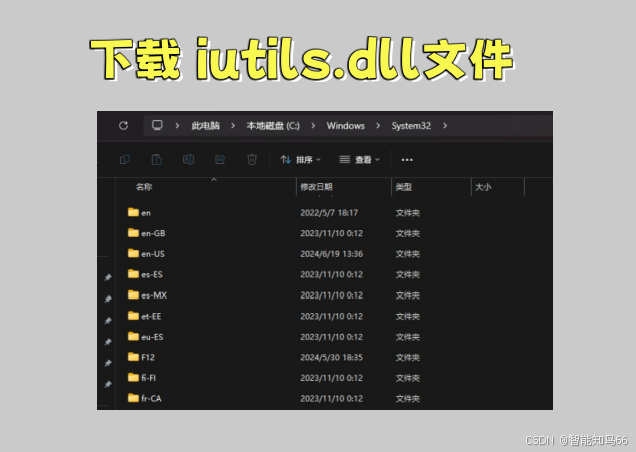
Task: Click the folder icon of en-GB
Action: tap(133, 232)
